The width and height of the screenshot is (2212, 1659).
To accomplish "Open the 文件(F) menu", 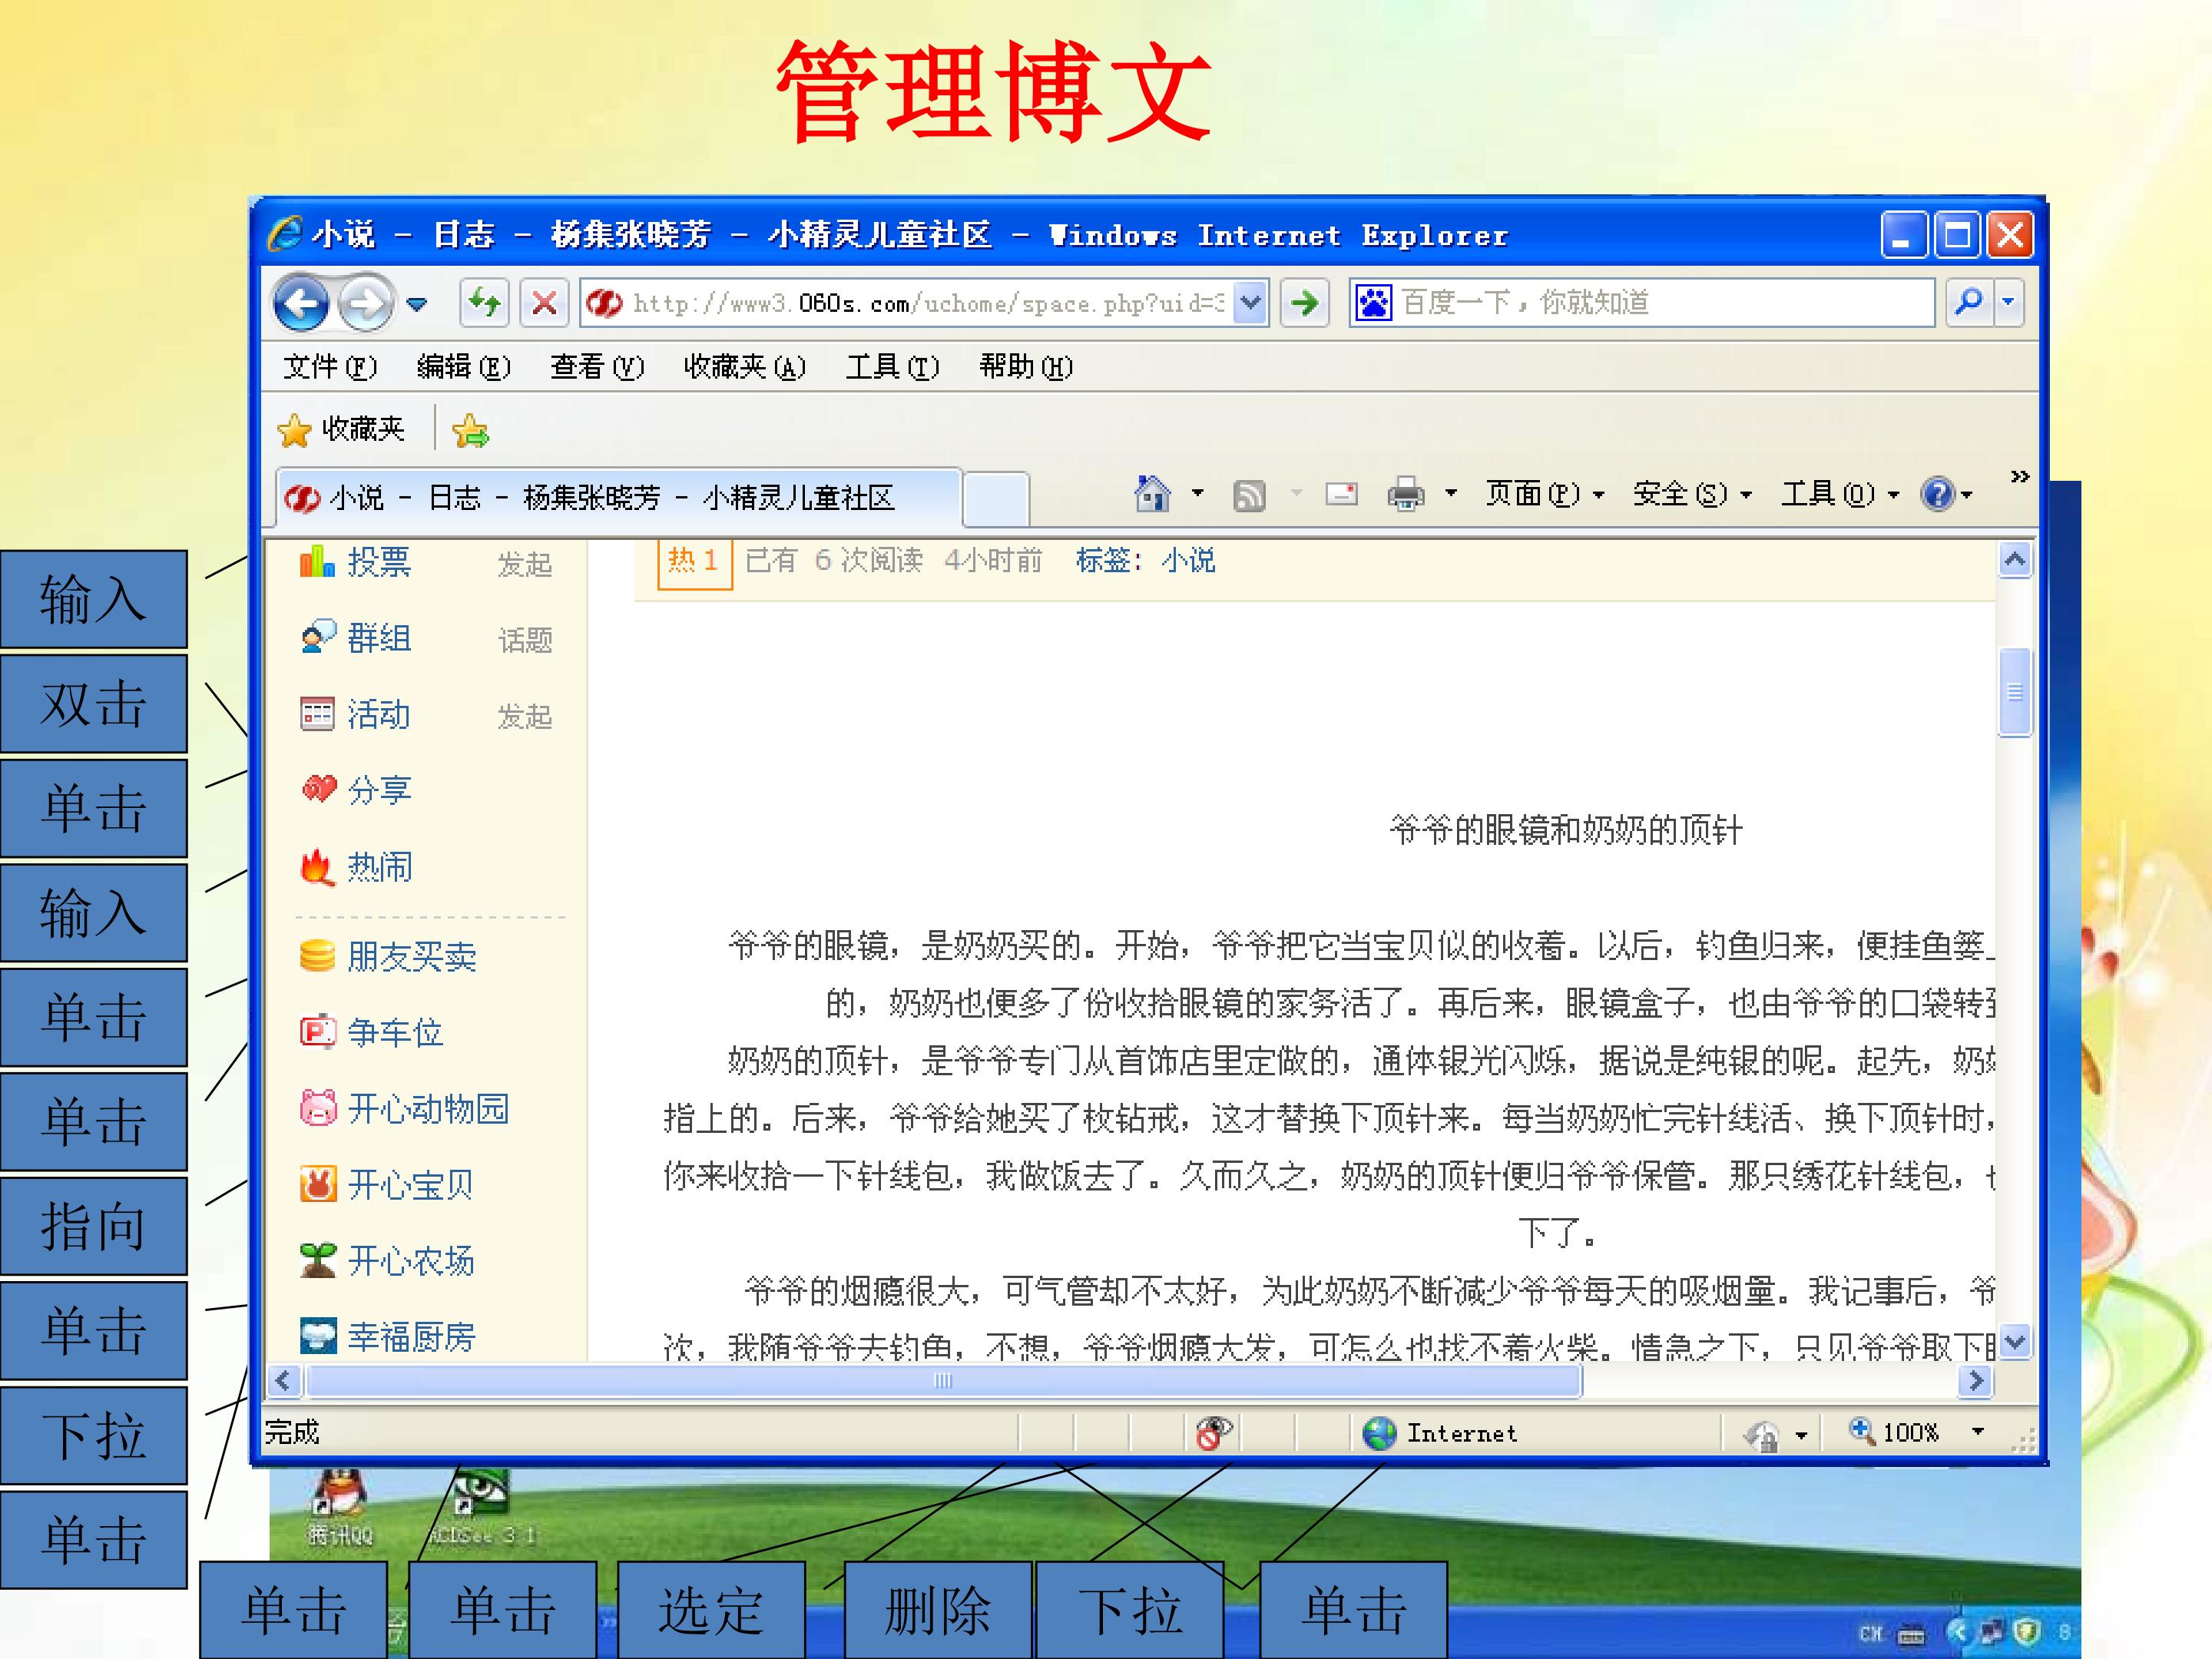I will pos(330,367).
